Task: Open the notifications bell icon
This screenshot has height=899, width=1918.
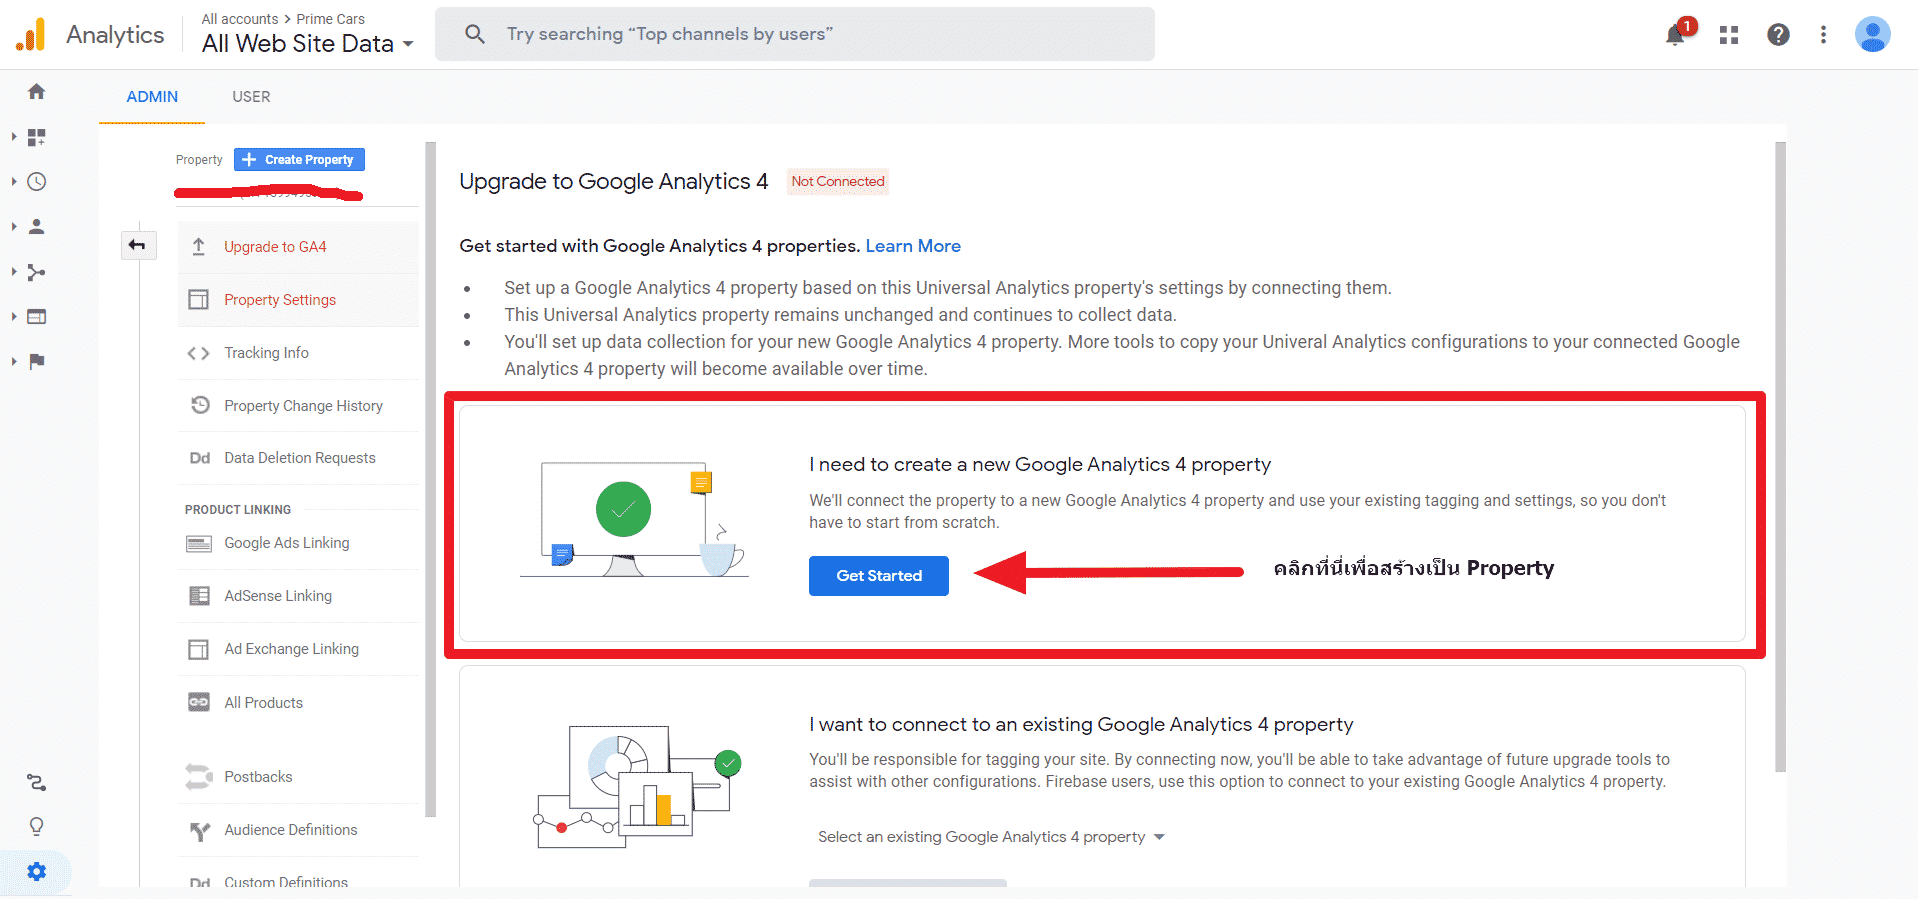Action: coord(1675,35)
